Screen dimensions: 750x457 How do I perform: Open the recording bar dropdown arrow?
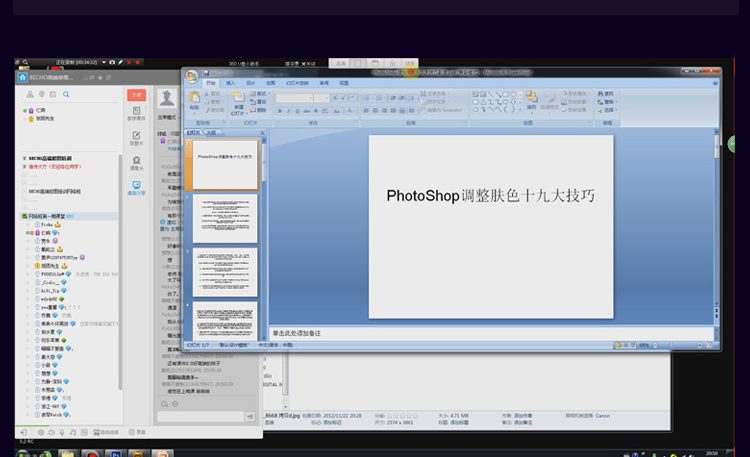[x=104, y=62]
